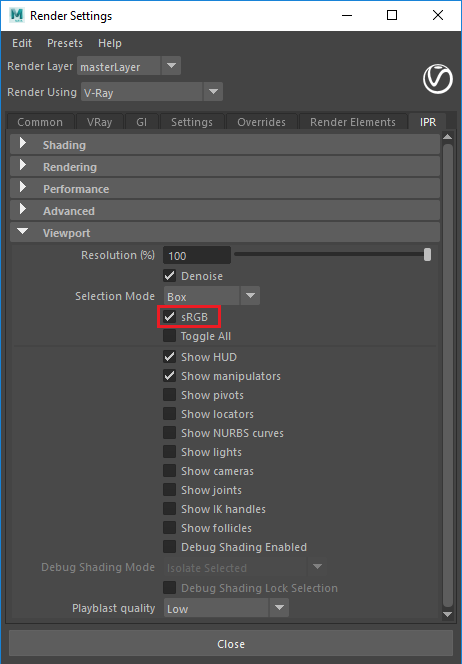Click the scrollbar up arrow
Image resolution: width=462 pixels, height=664 pixels.
[448, 136]
